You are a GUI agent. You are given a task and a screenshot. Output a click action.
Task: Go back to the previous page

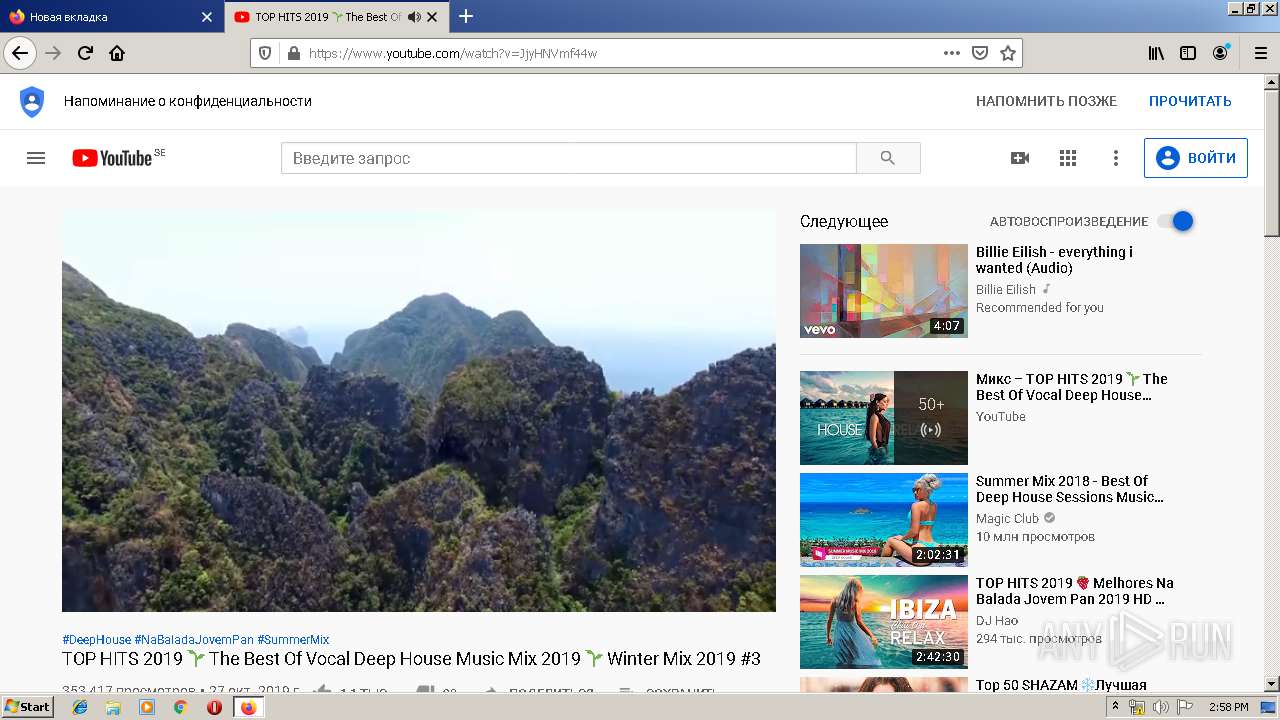[x=20, y=53]
